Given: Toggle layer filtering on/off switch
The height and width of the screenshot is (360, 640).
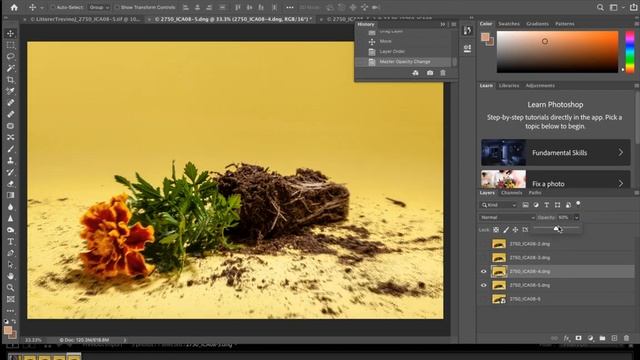Looking at the screenshot, I should click(578, 203).
